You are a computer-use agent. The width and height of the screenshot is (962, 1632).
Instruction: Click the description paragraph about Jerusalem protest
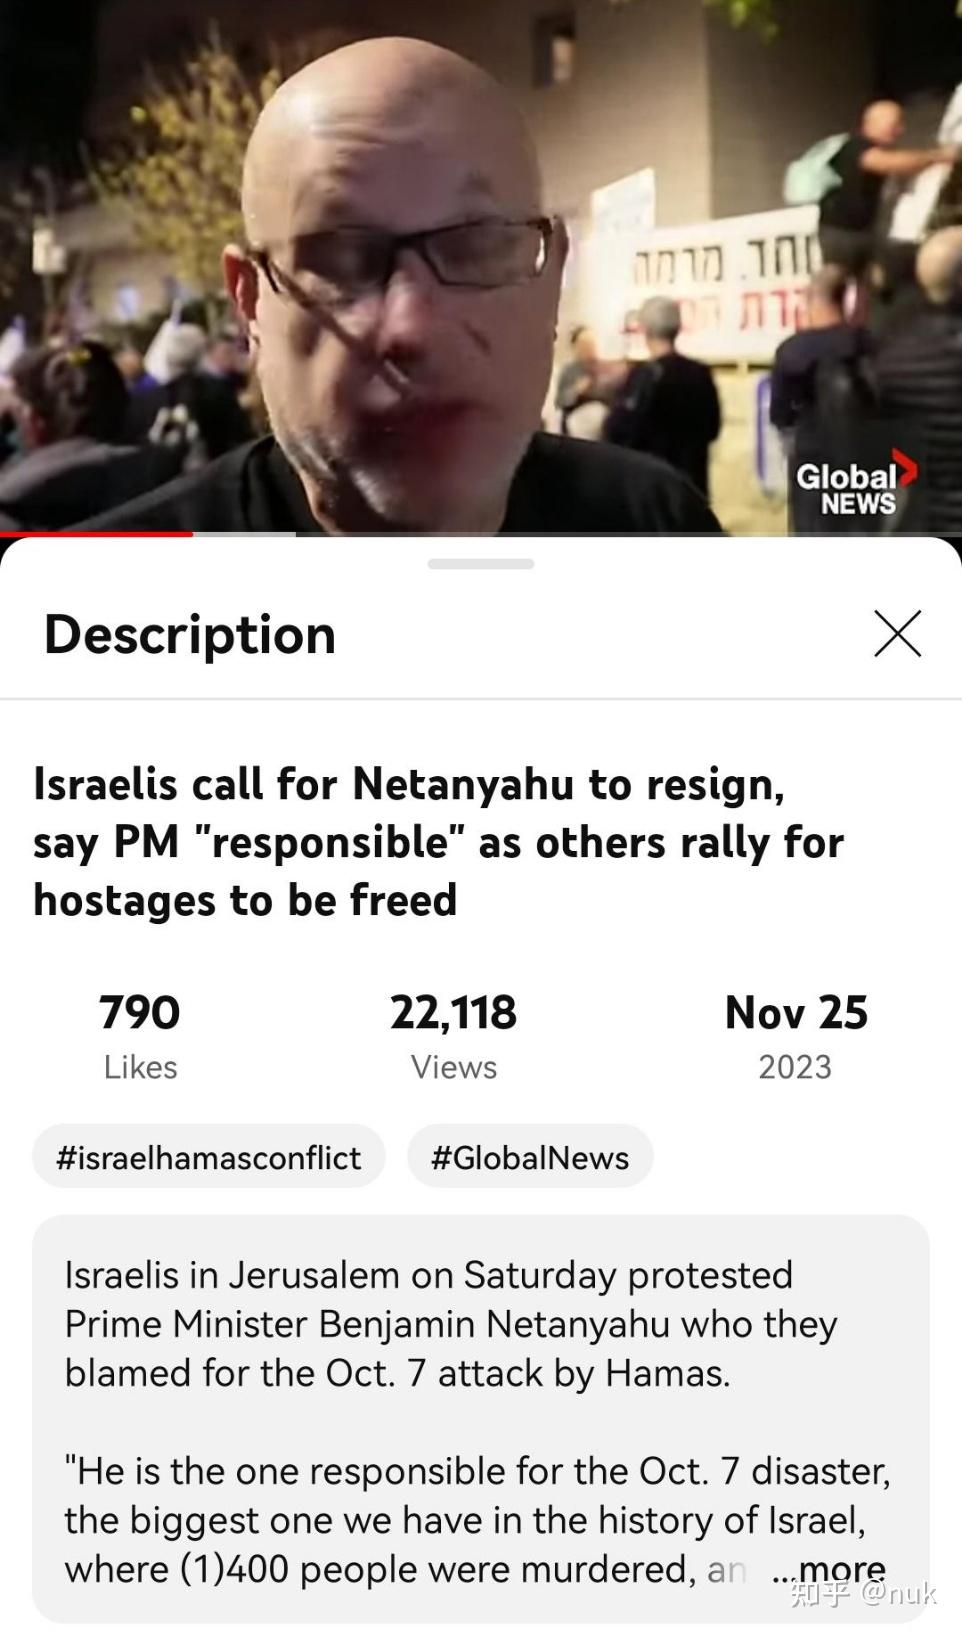451,1324
